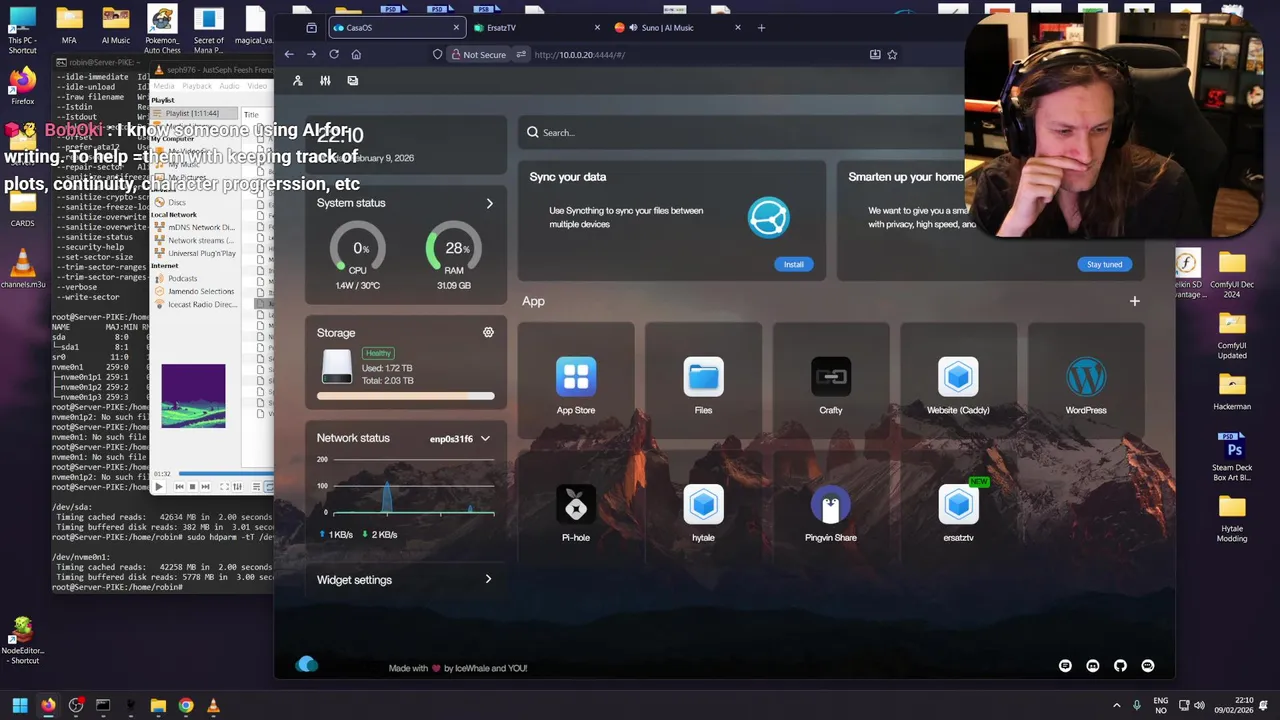Open File Explorer from the taskbar
The width and height of the screenshot is (1280, 720).
158,705
